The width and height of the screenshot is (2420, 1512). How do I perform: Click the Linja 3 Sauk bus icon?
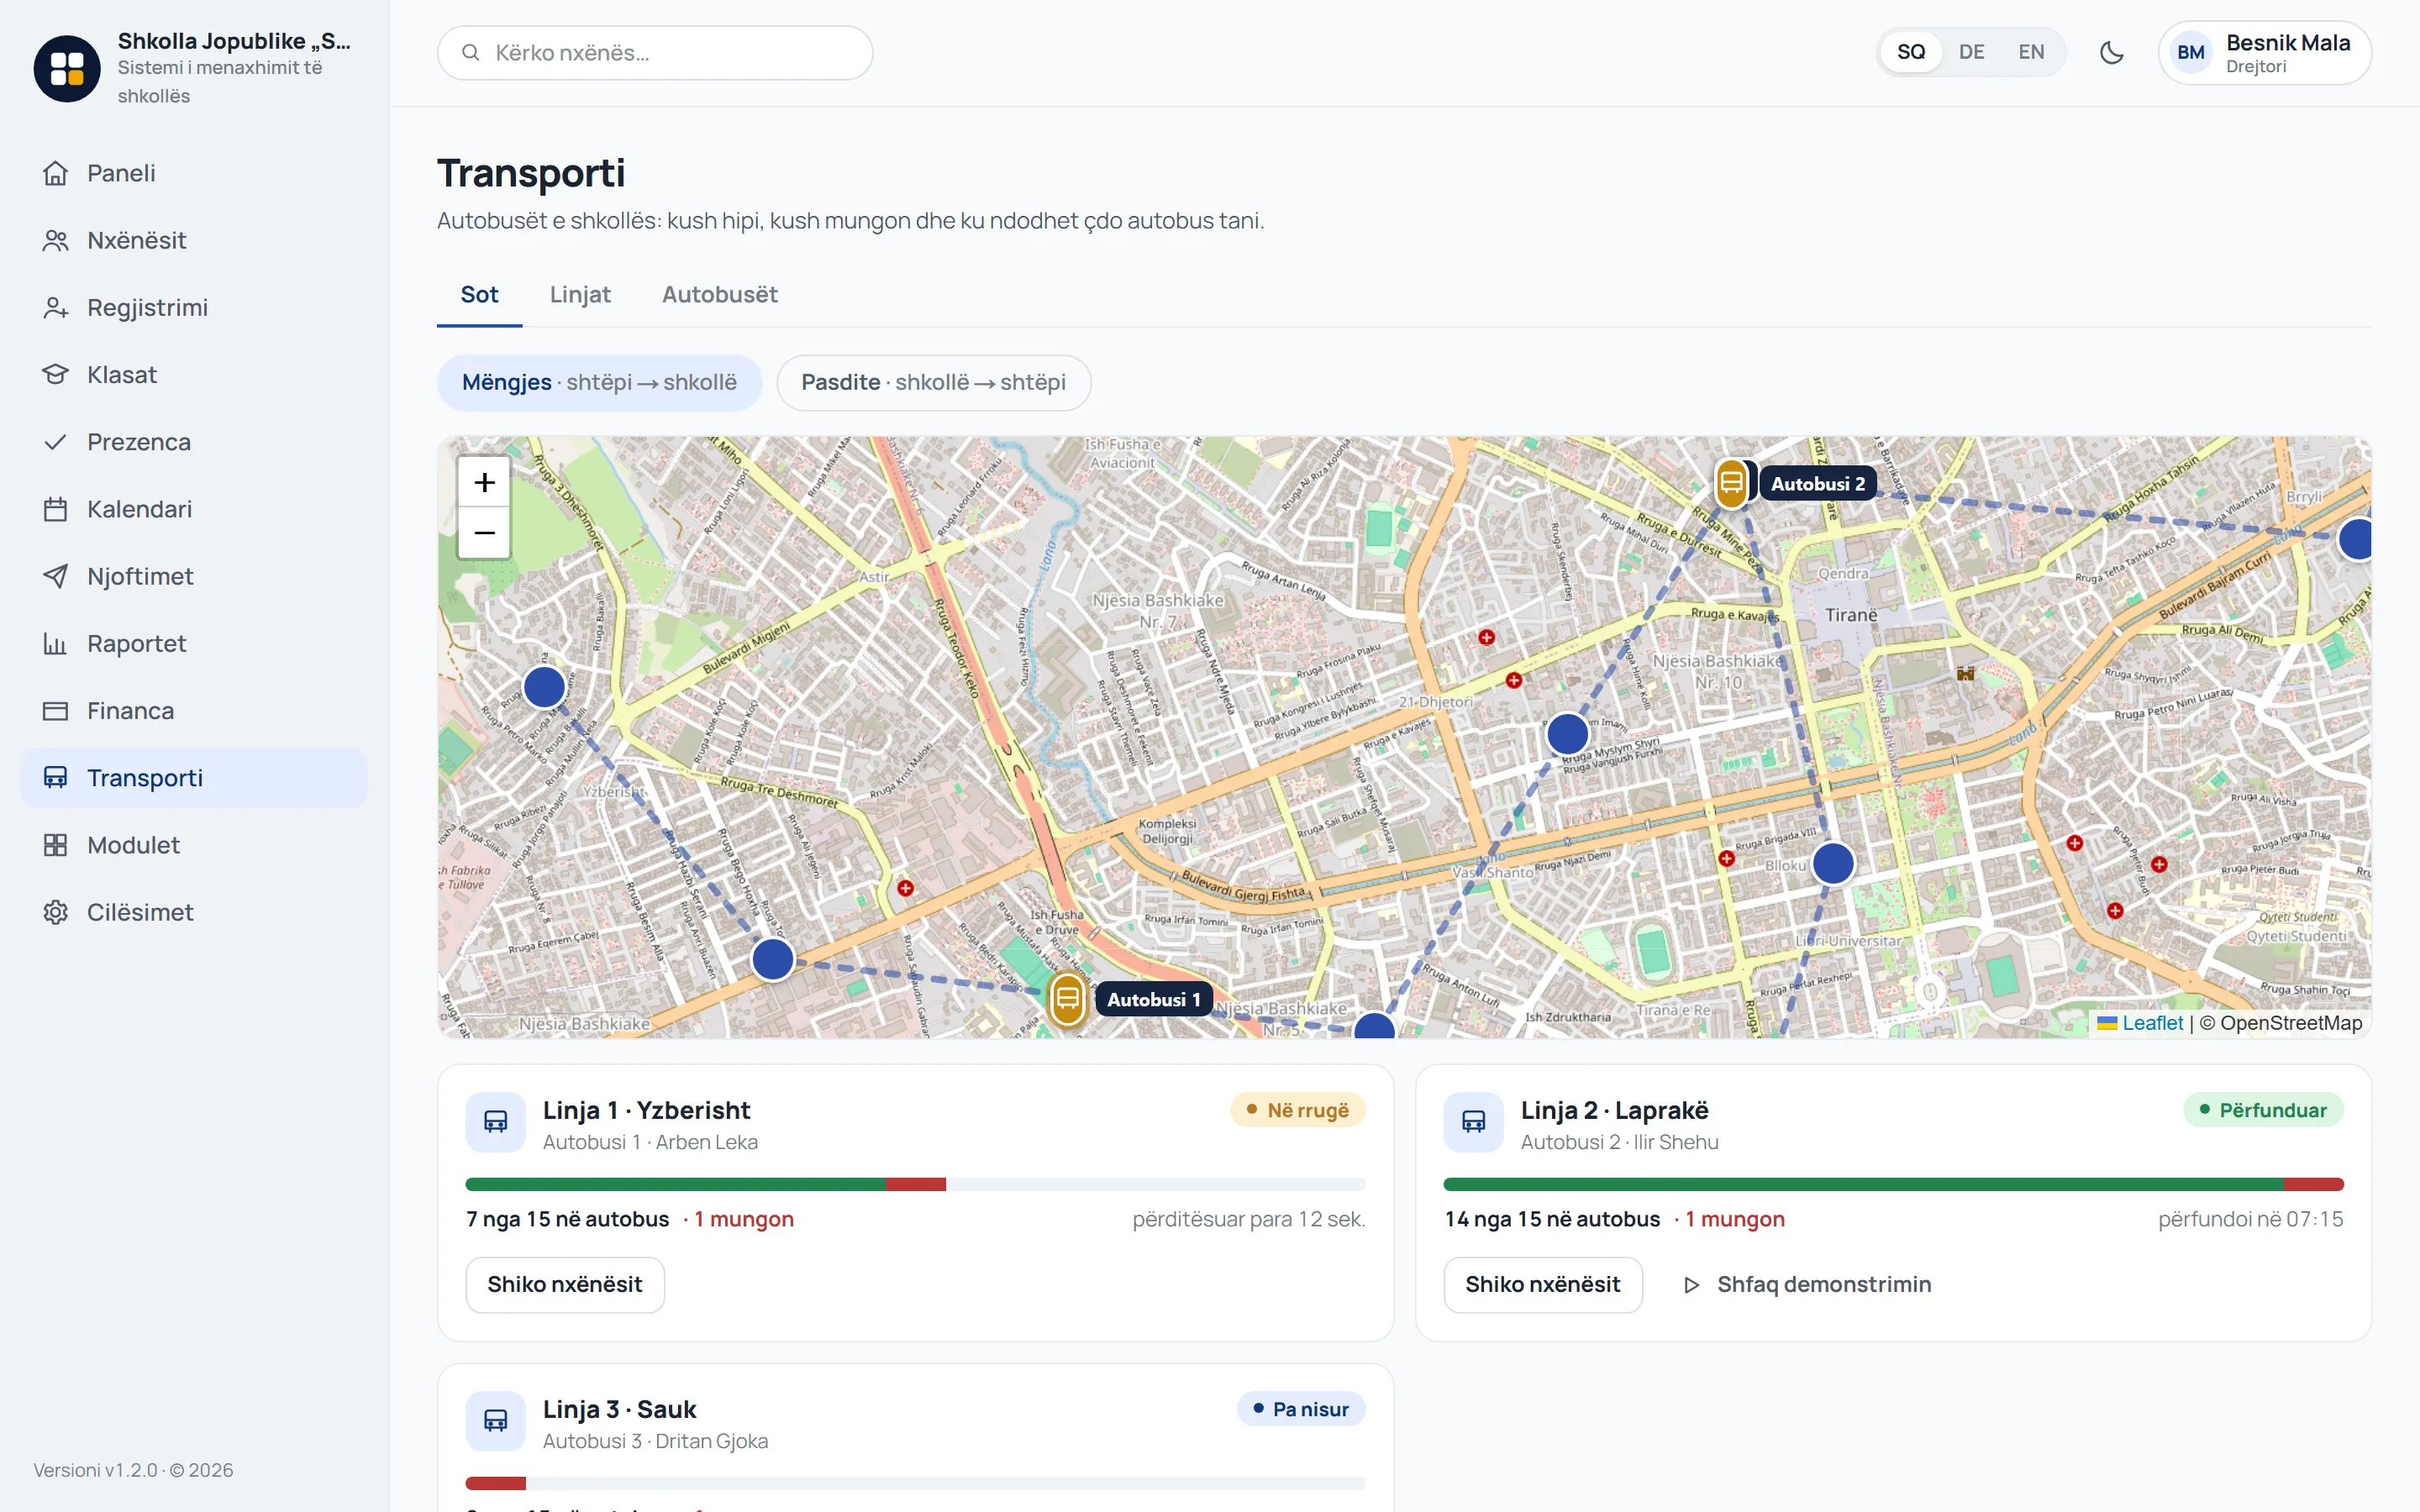[495, 1420]
